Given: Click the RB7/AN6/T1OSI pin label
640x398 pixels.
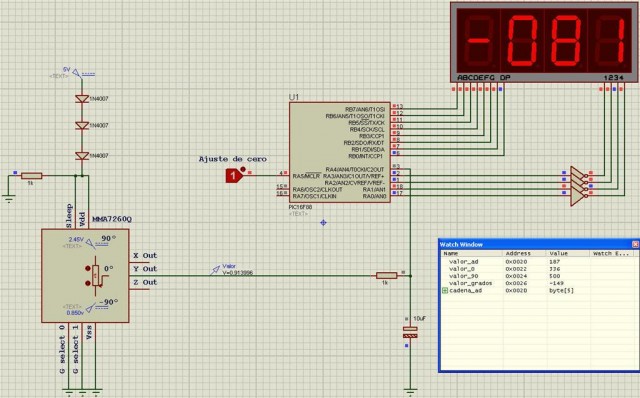Looking at the screenshot, I should tap(364, 109).
